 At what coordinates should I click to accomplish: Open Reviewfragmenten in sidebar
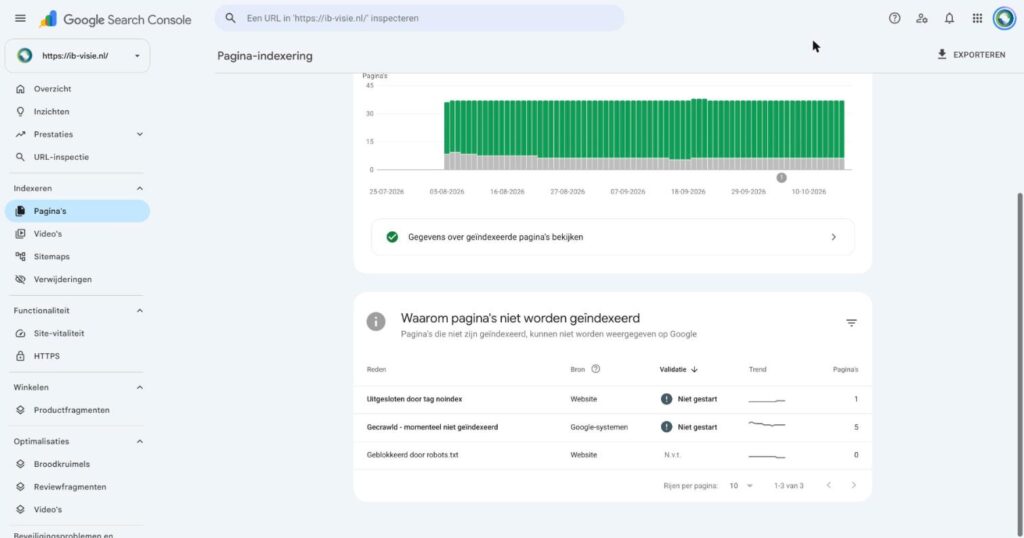[70, 487]
